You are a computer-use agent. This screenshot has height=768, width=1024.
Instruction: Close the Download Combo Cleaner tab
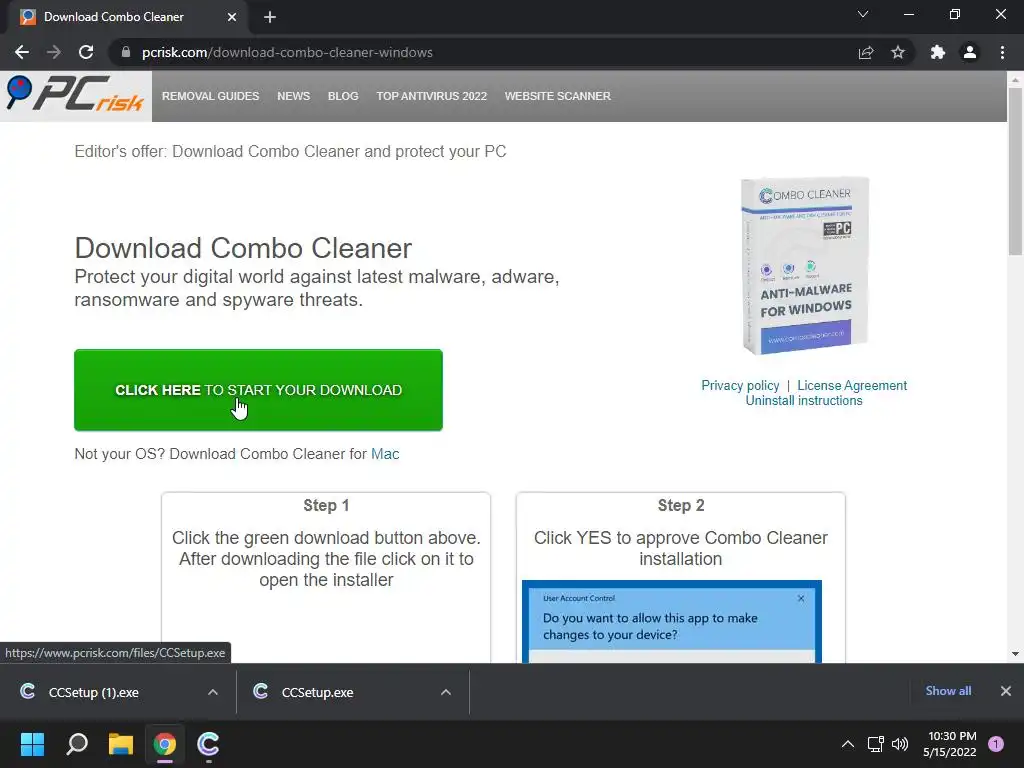tap(232, 17)
